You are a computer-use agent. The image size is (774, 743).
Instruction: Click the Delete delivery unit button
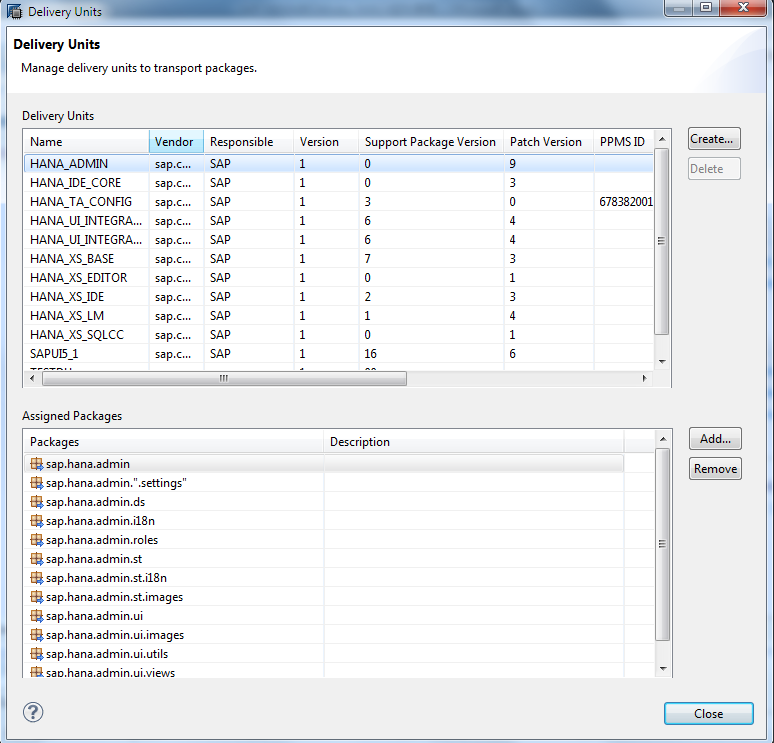[714, 169]
